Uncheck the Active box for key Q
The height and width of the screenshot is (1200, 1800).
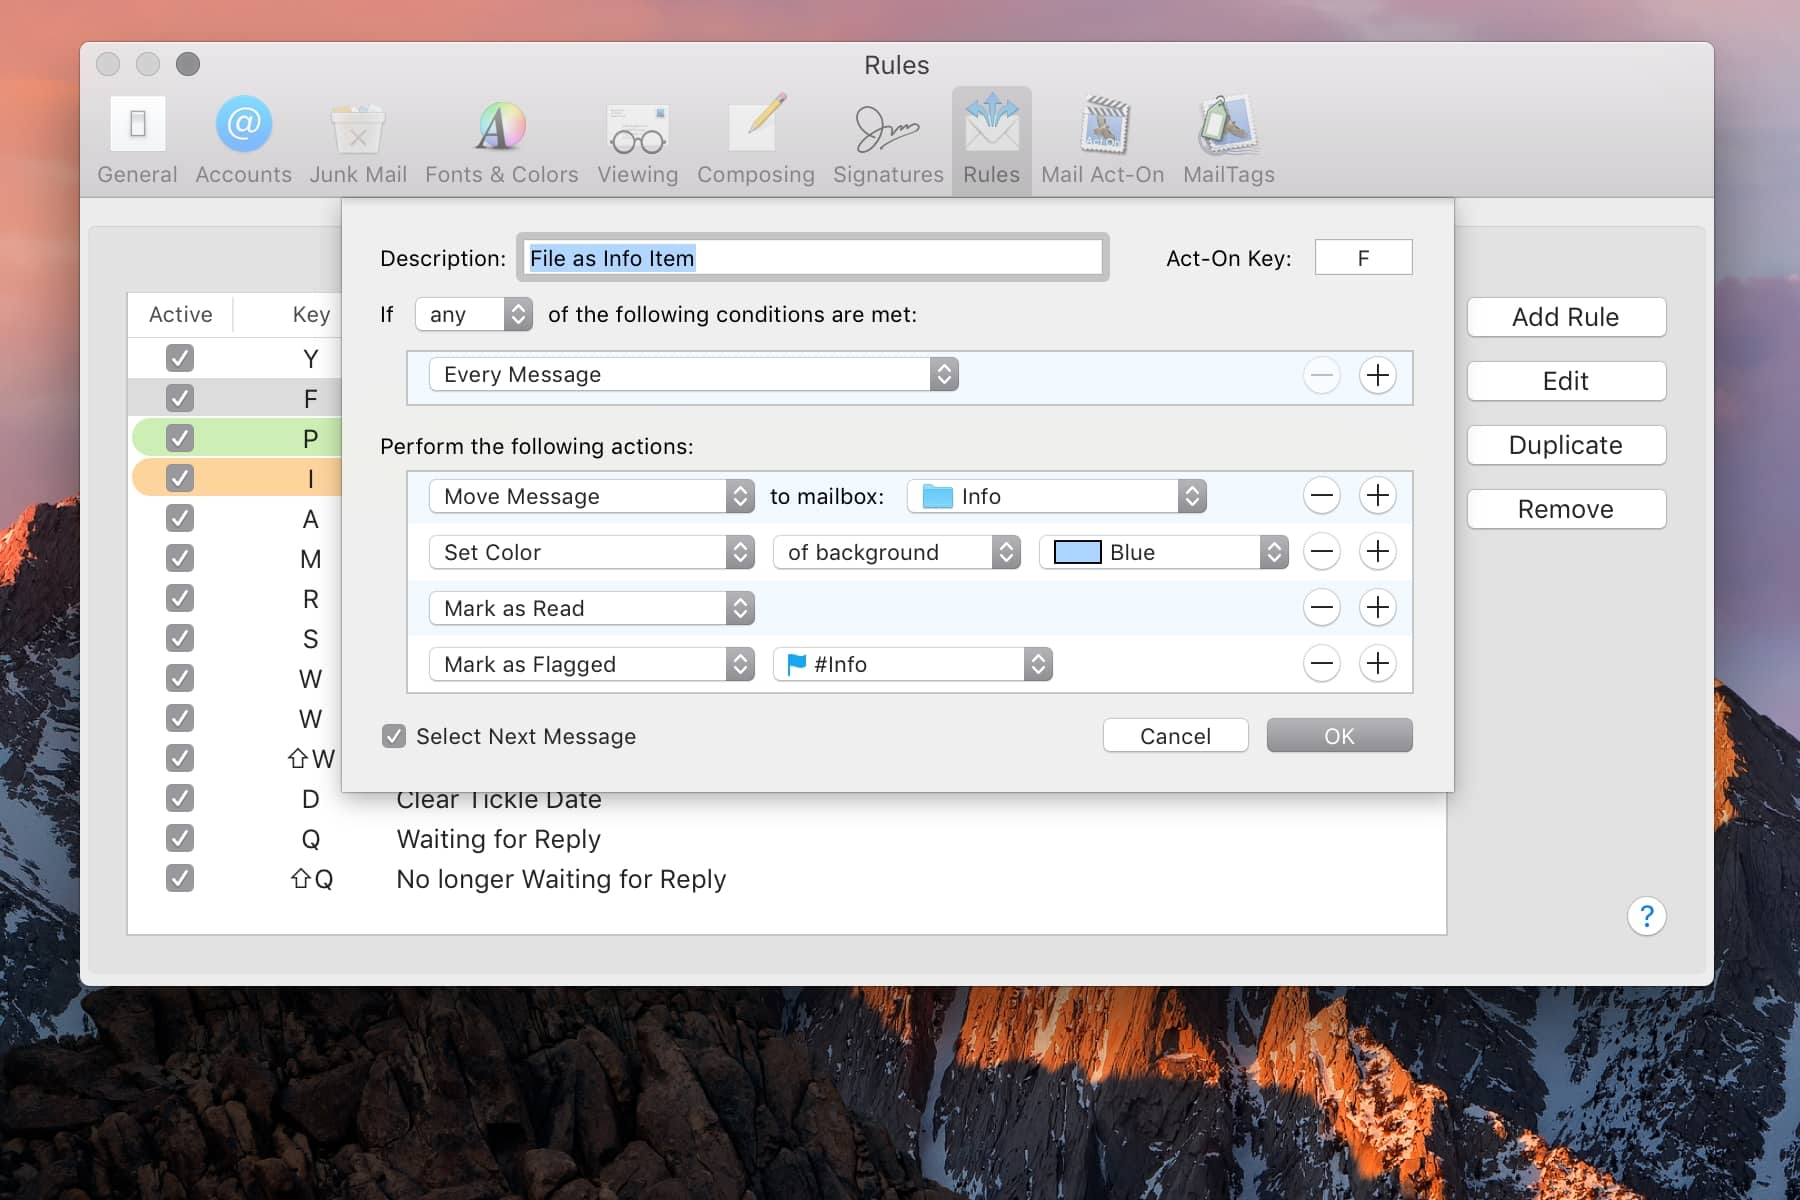click(x=180, y=838)
